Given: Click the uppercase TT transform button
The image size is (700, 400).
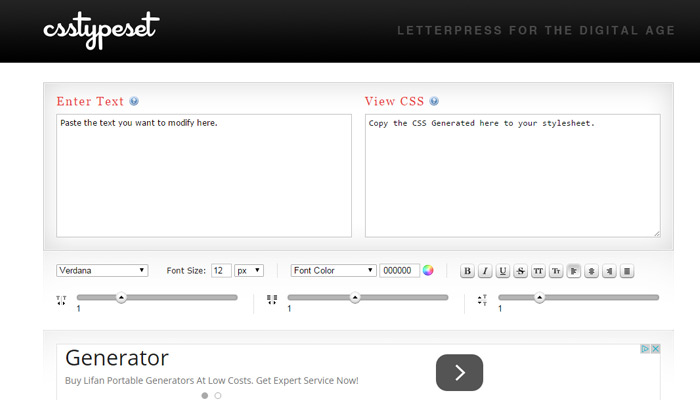Looking at the screenshot, I should coord(538,271).
